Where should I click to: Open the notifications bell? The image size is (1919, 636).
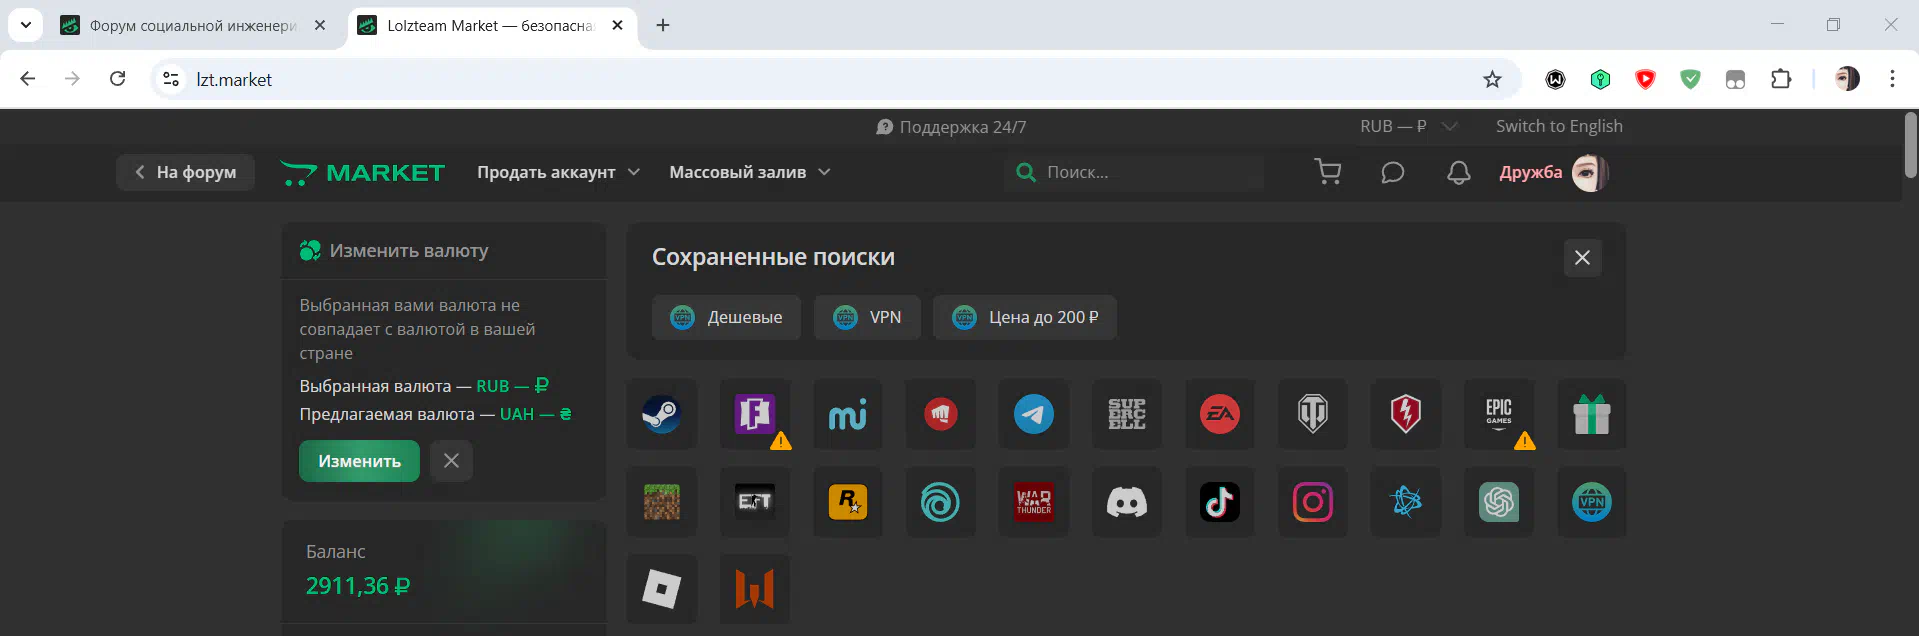click(1459, 172)
